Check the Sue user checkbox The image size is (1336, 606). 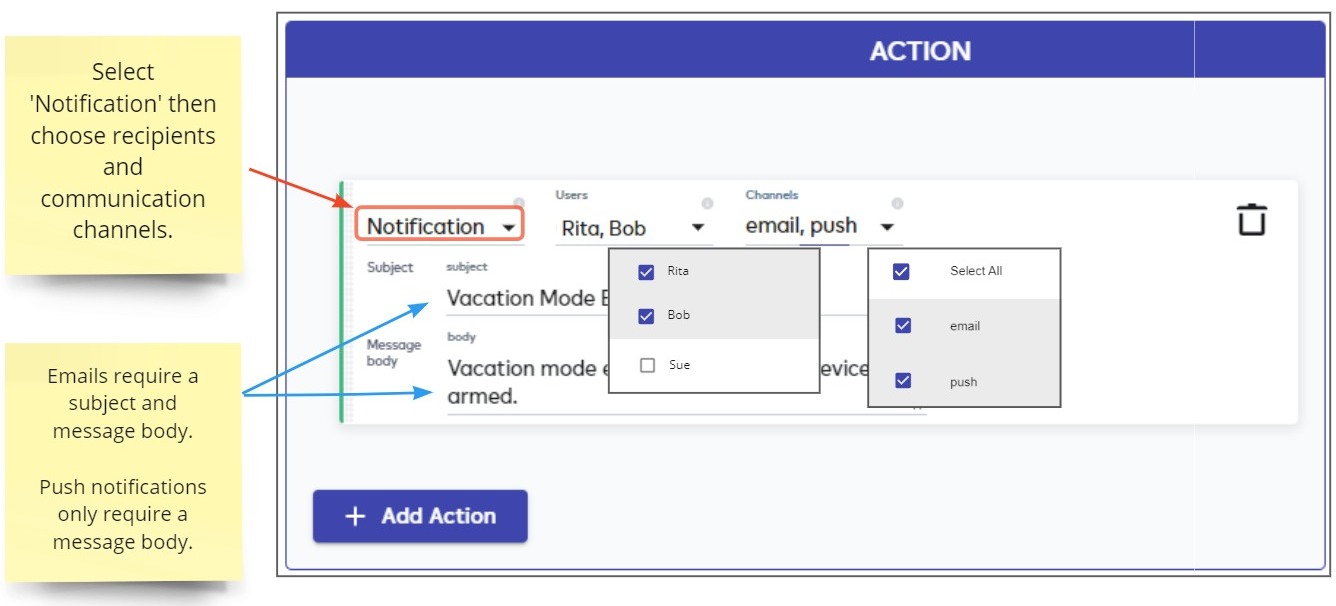(x=647, y=365)
